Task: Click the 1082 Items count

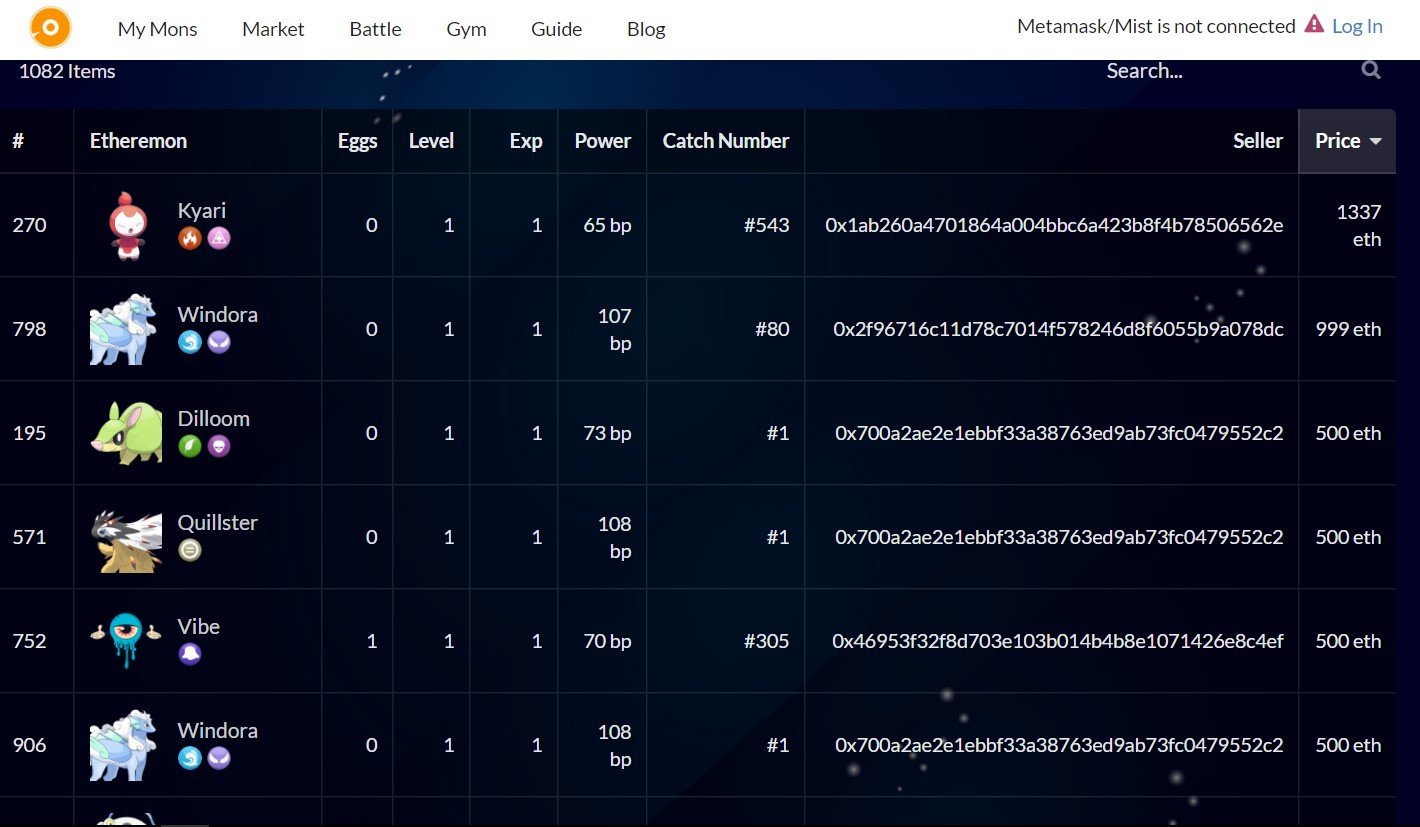Action: [67, 71]
